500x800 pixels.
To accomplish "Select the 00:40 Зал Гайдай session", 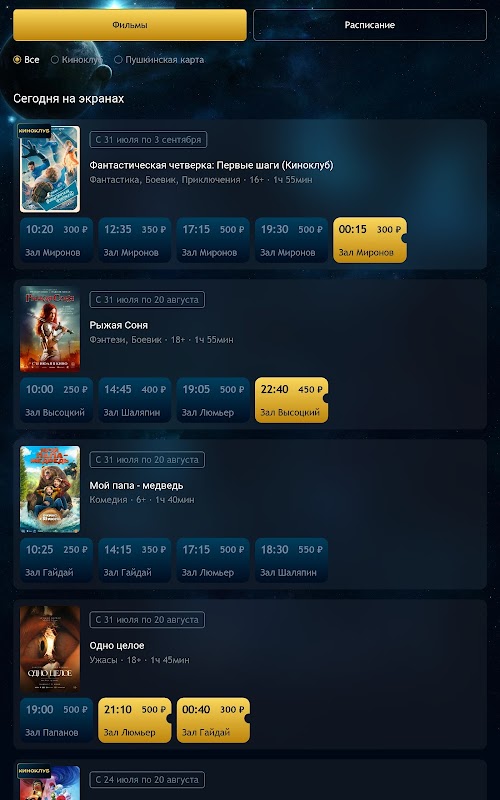I will click(x=213, y=720).
